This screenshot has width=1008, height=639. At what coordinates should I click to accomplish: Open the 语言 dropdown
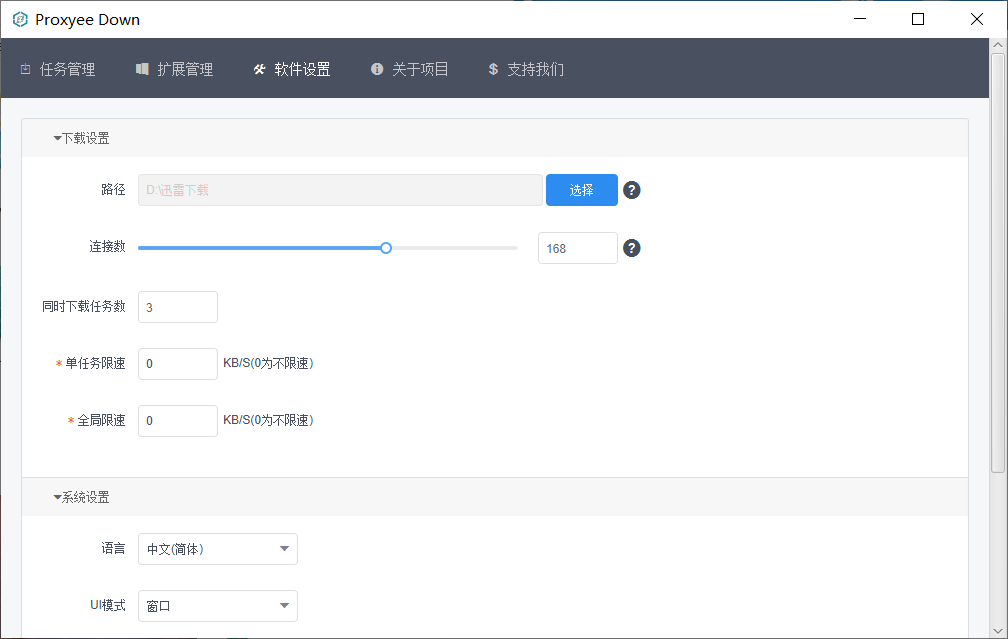pyautogui.click(x=217, y=549)
